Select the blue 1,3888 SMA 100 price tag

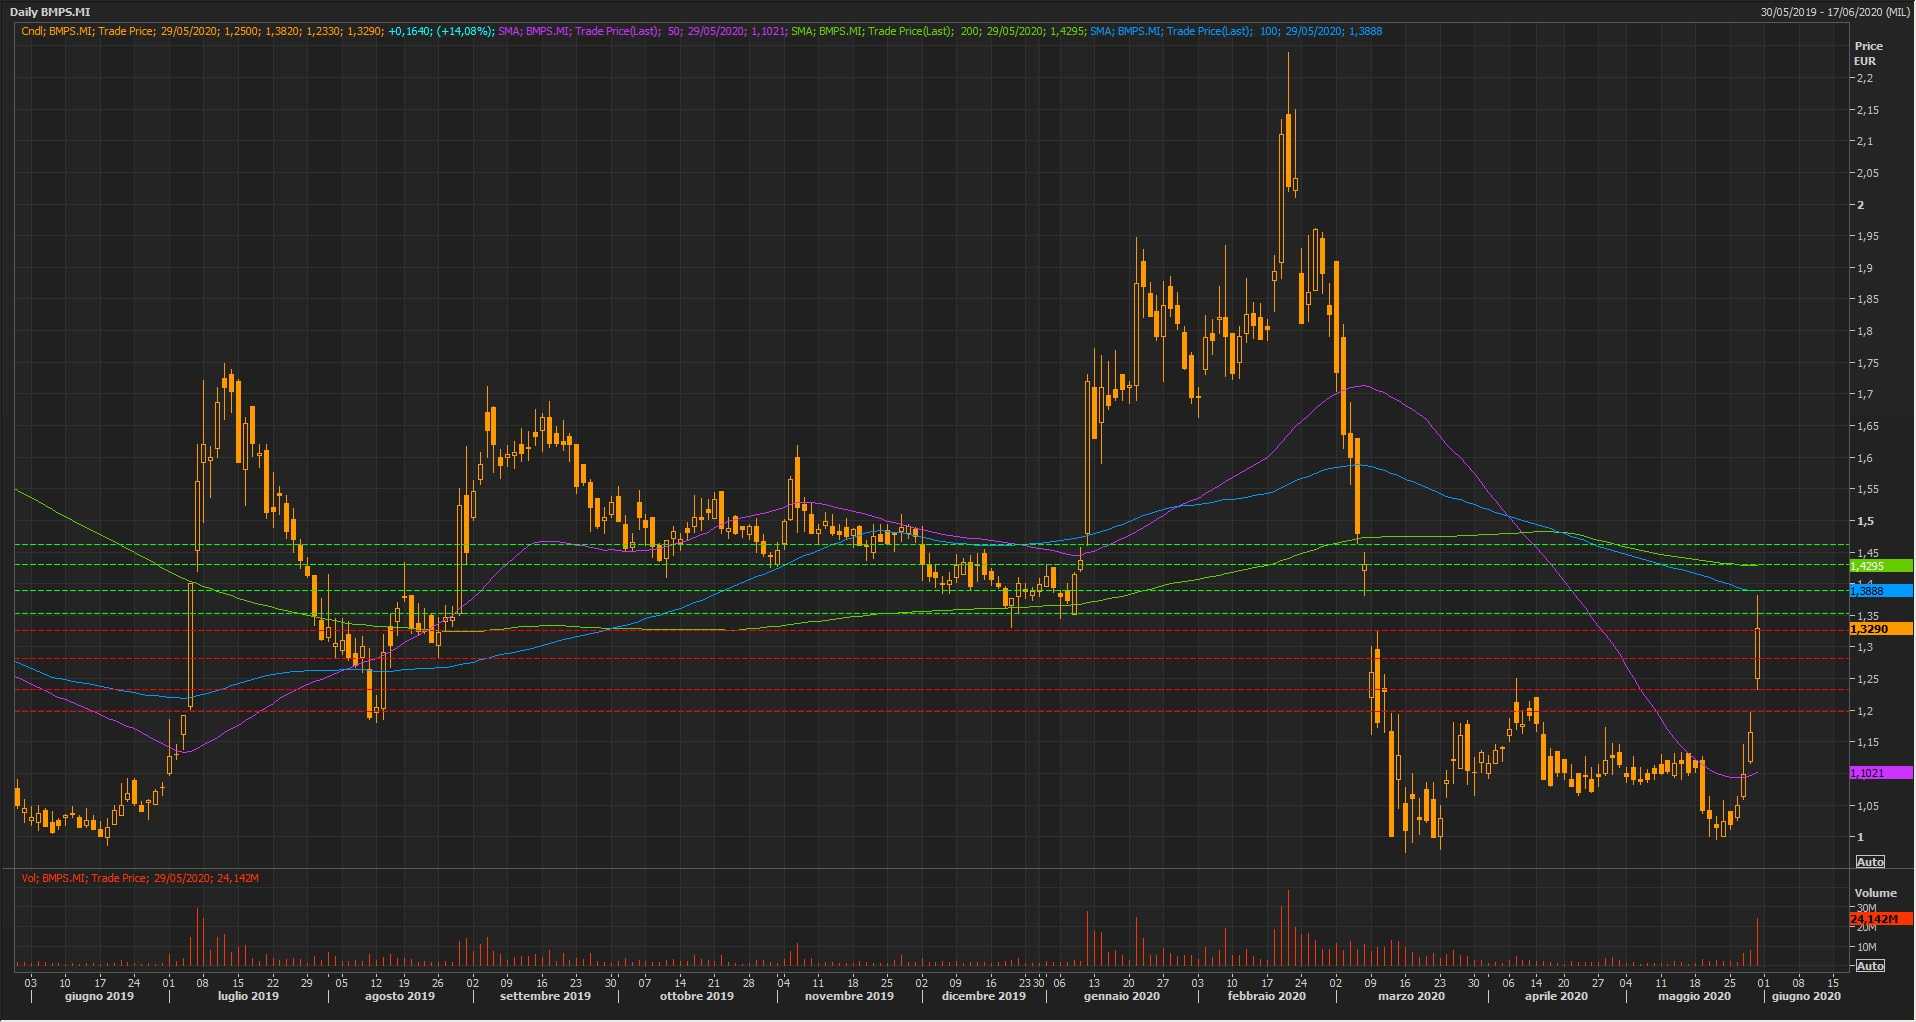tap(1879, 591)
